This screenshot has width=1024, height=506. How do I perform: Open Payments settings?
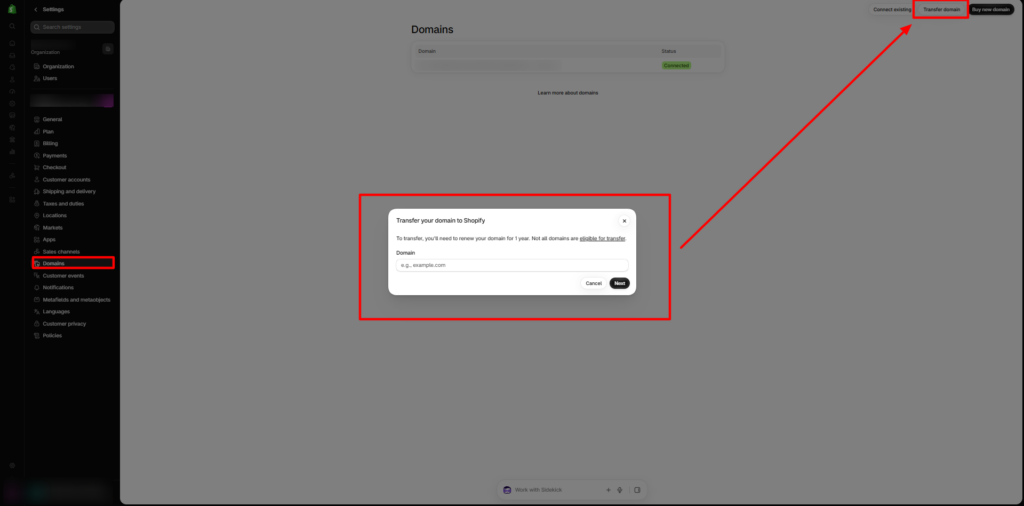pos(54,155)
